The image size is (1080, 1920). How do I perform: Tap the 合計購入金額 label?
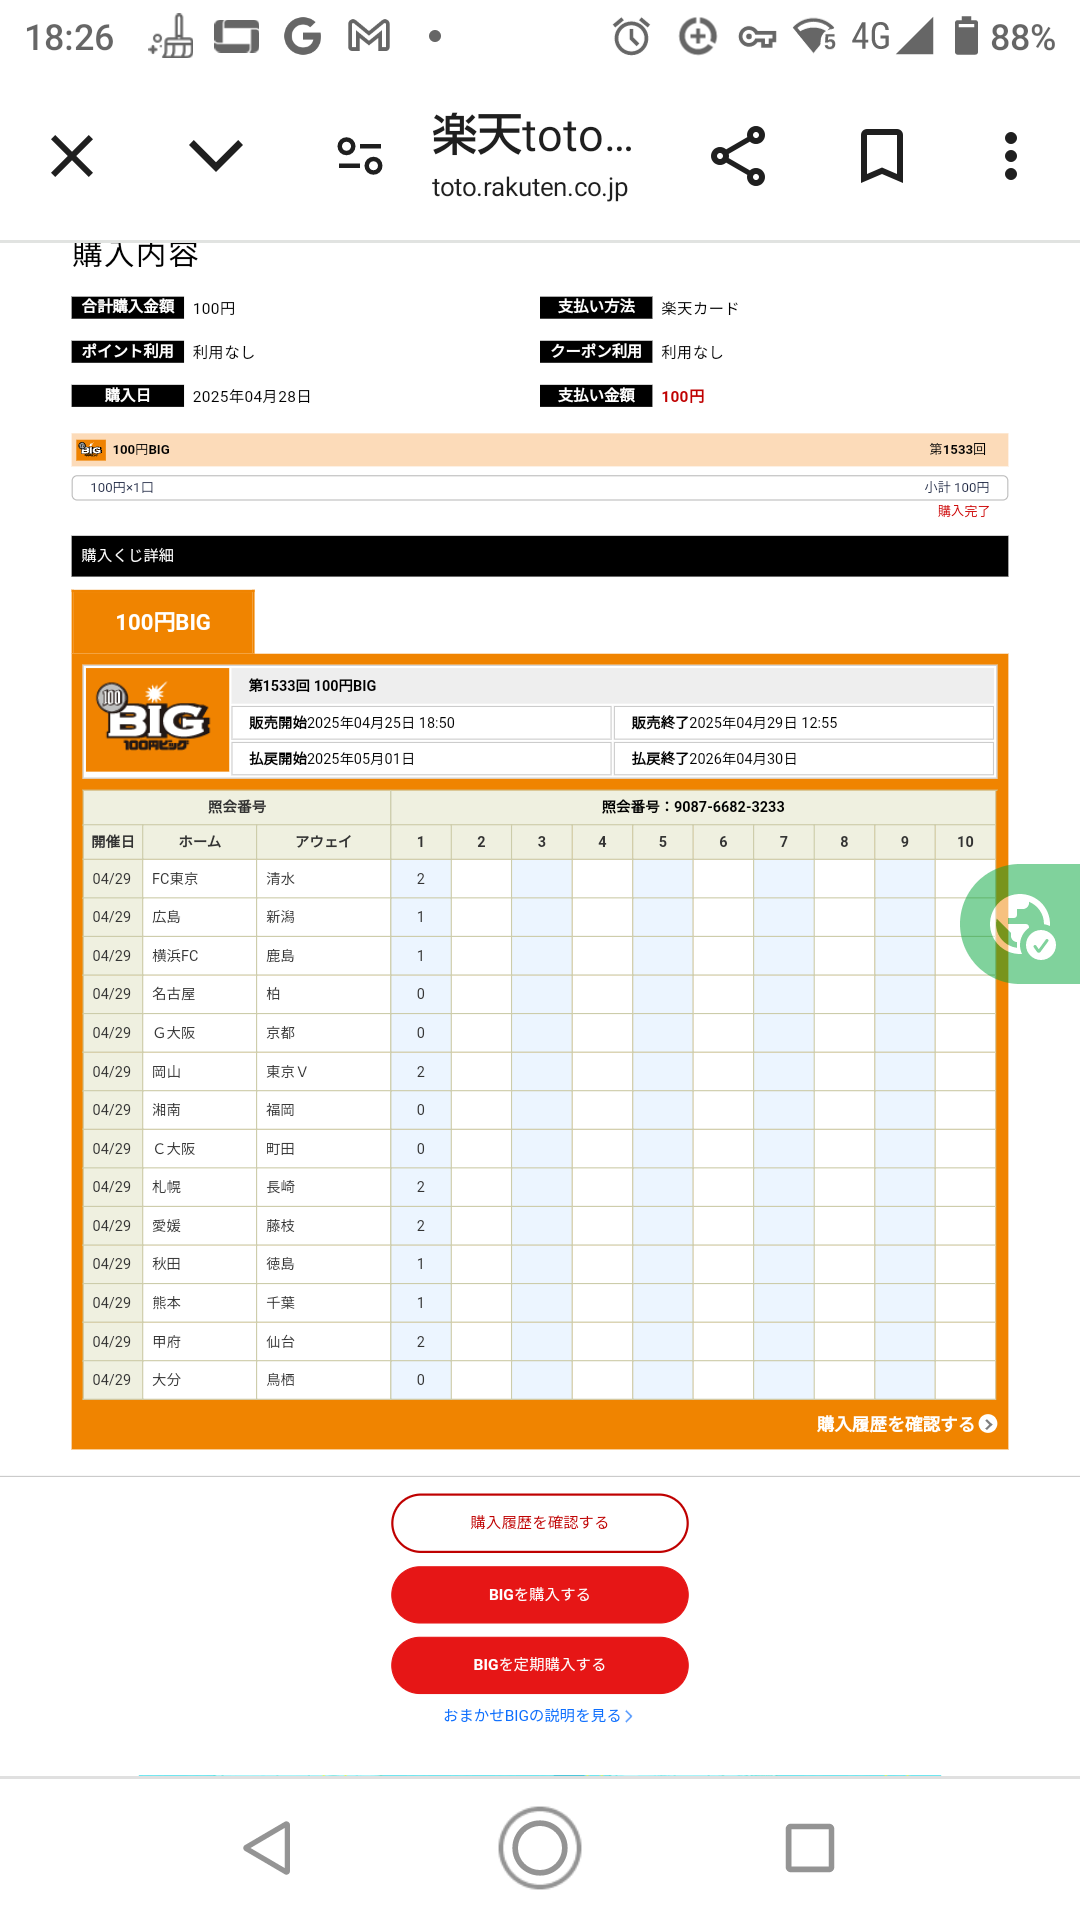pyautogui.click(x=128, y=307)
